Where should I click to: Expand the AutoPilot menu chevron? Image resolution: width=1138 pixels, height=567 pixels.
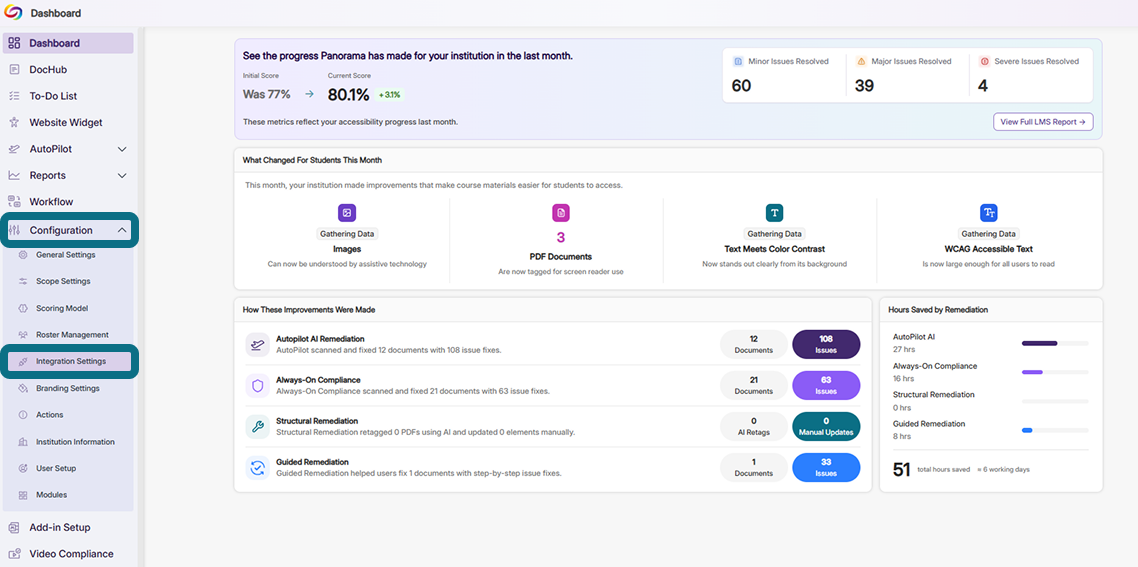point(122,149)
